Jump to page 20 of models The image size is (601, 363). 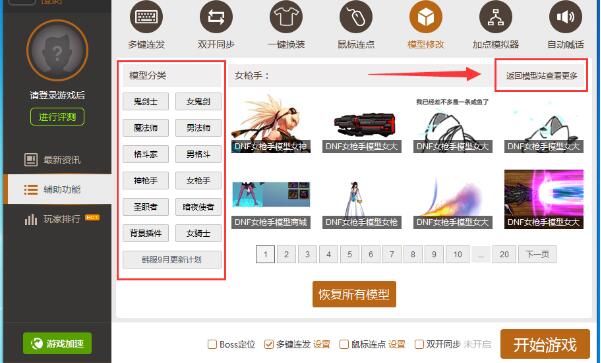click(x=504, y=254)
